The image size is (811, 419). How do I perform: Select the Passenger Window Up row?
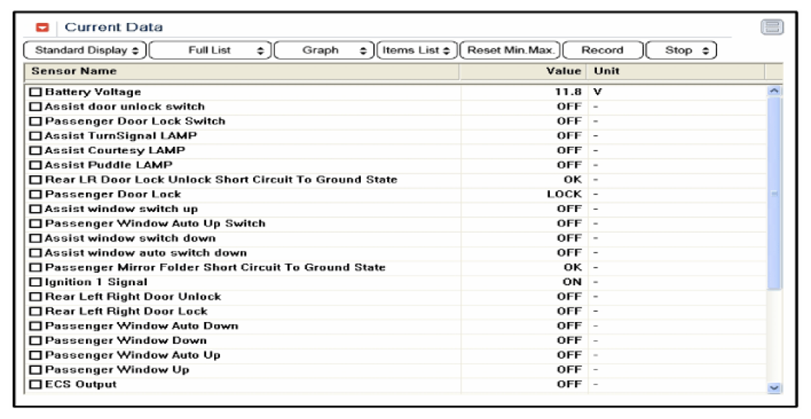[300, 370]
